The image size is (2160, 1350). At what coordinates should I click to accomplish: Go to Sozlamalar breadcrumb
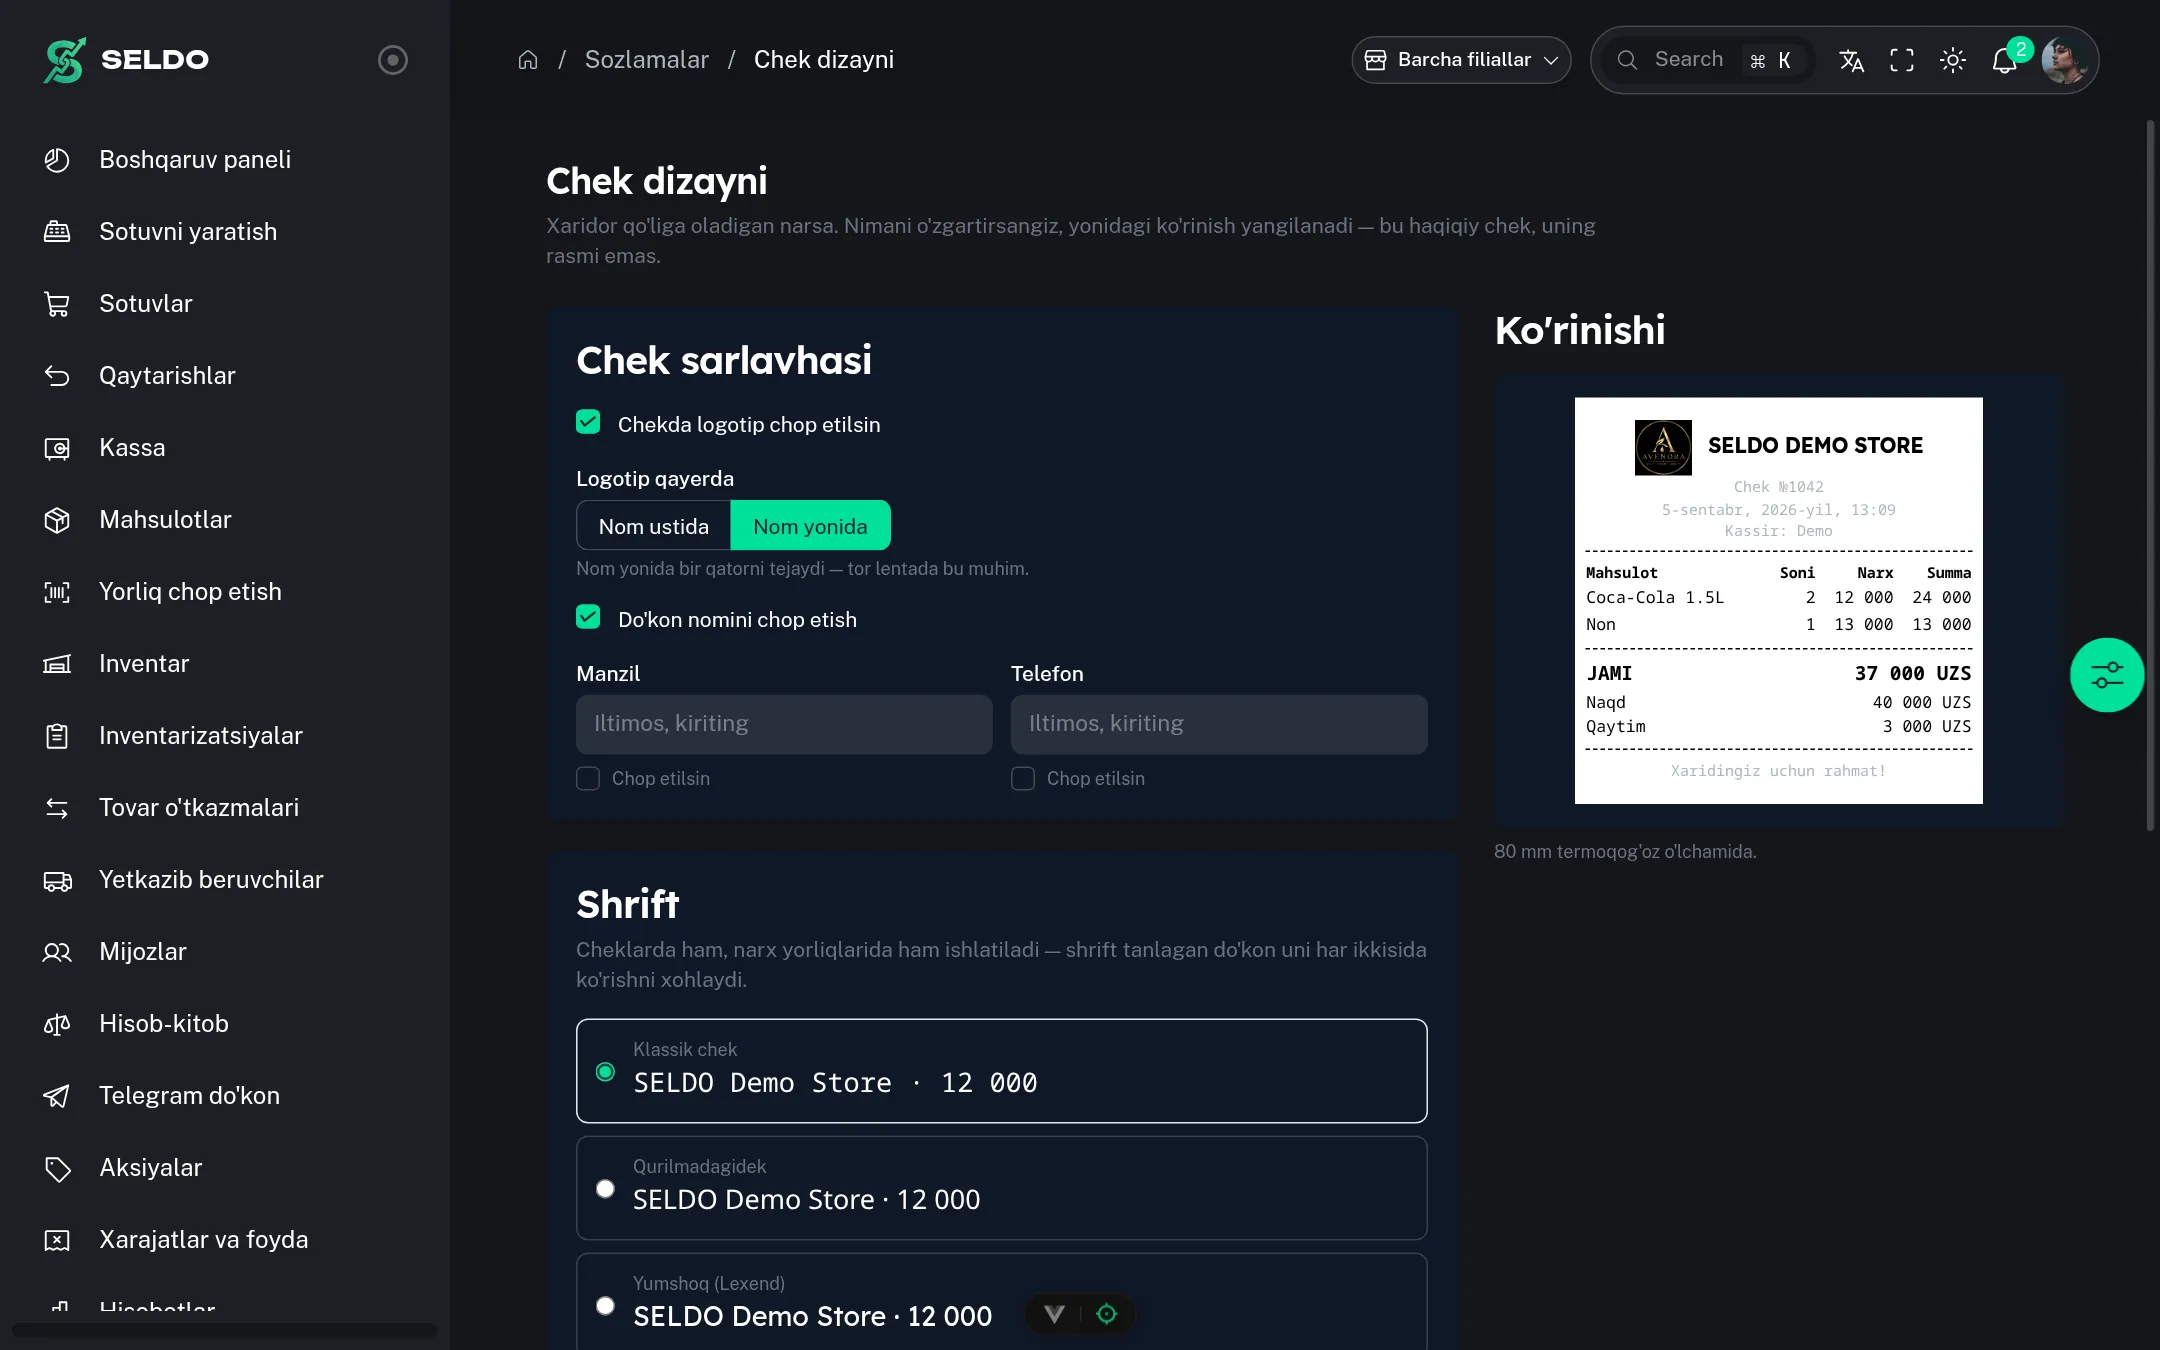[646, 60]
